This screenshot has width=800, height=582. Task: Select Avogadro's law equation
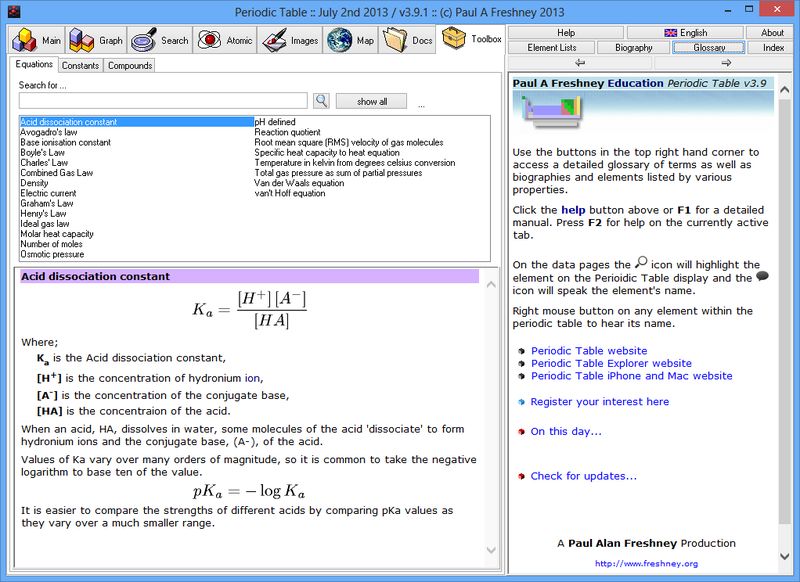pyautogui.click(x=48, y=132)
